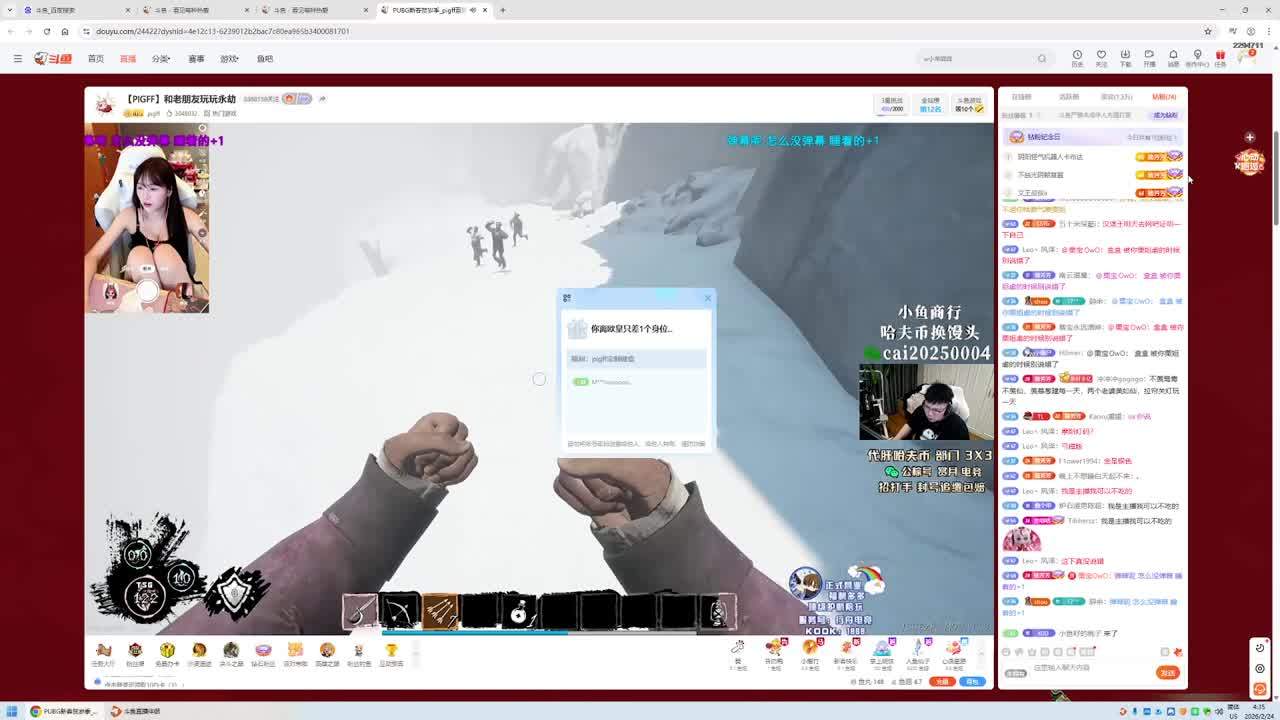Click the 充值 recharge button

[942, 682]
